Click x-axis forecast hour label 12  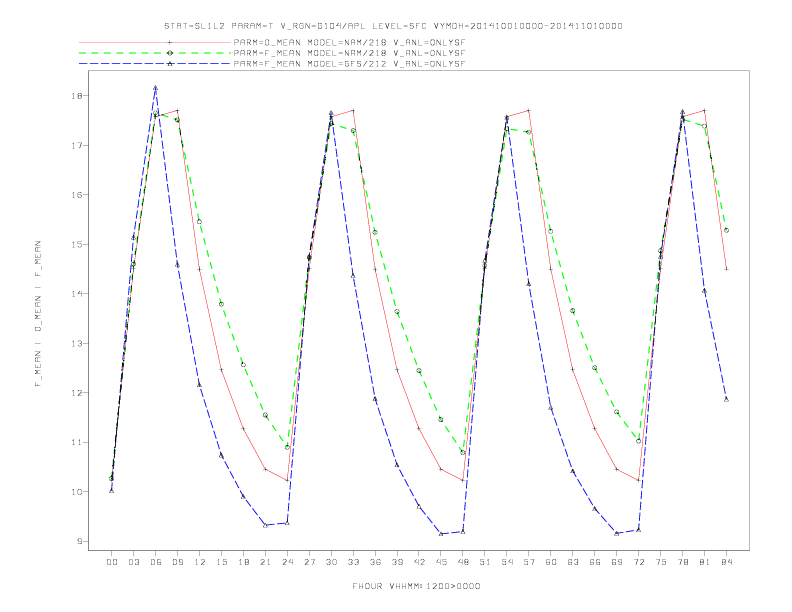pyautogui.click(x=200, y=562)
